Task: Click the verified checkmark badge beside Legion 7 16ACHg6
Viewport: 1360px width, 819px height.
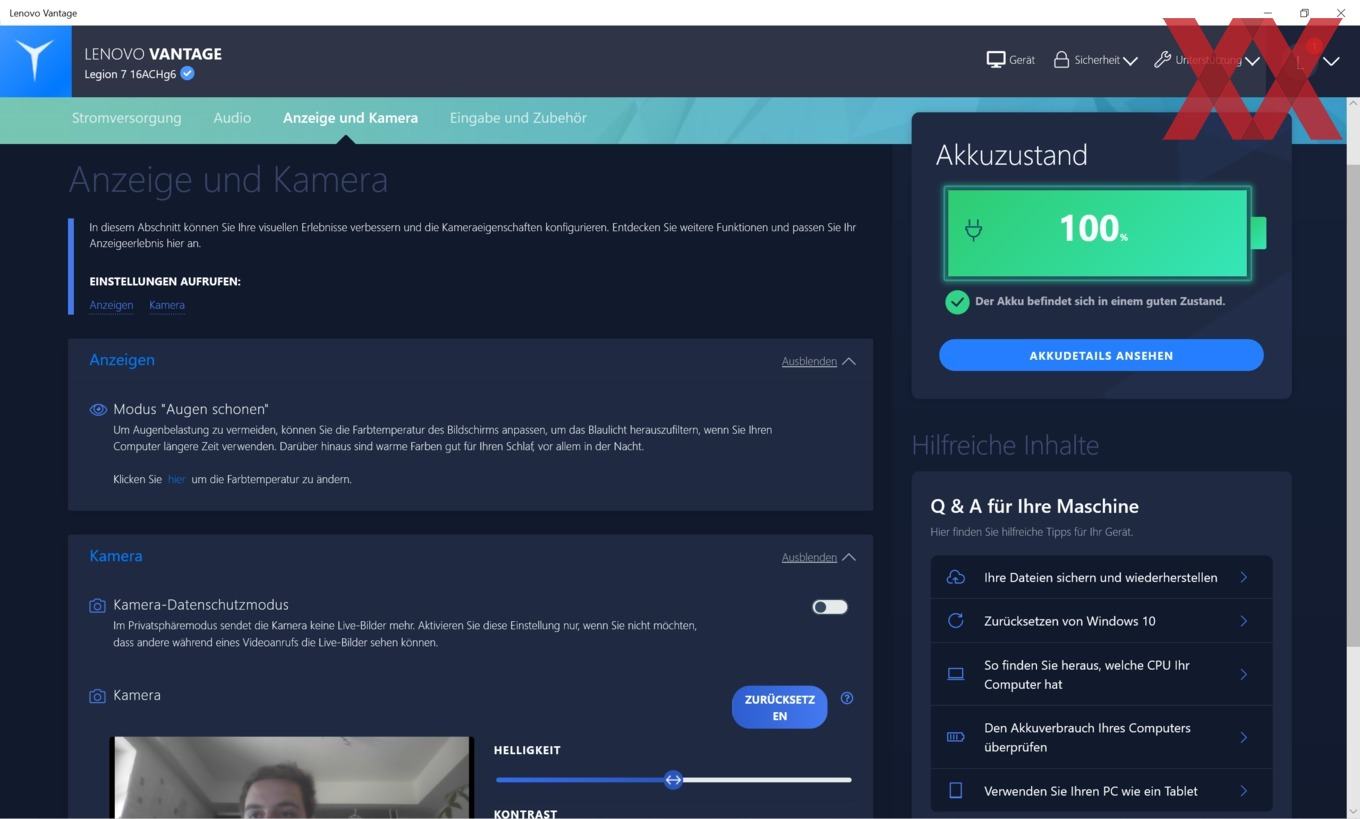Action: 187,74
